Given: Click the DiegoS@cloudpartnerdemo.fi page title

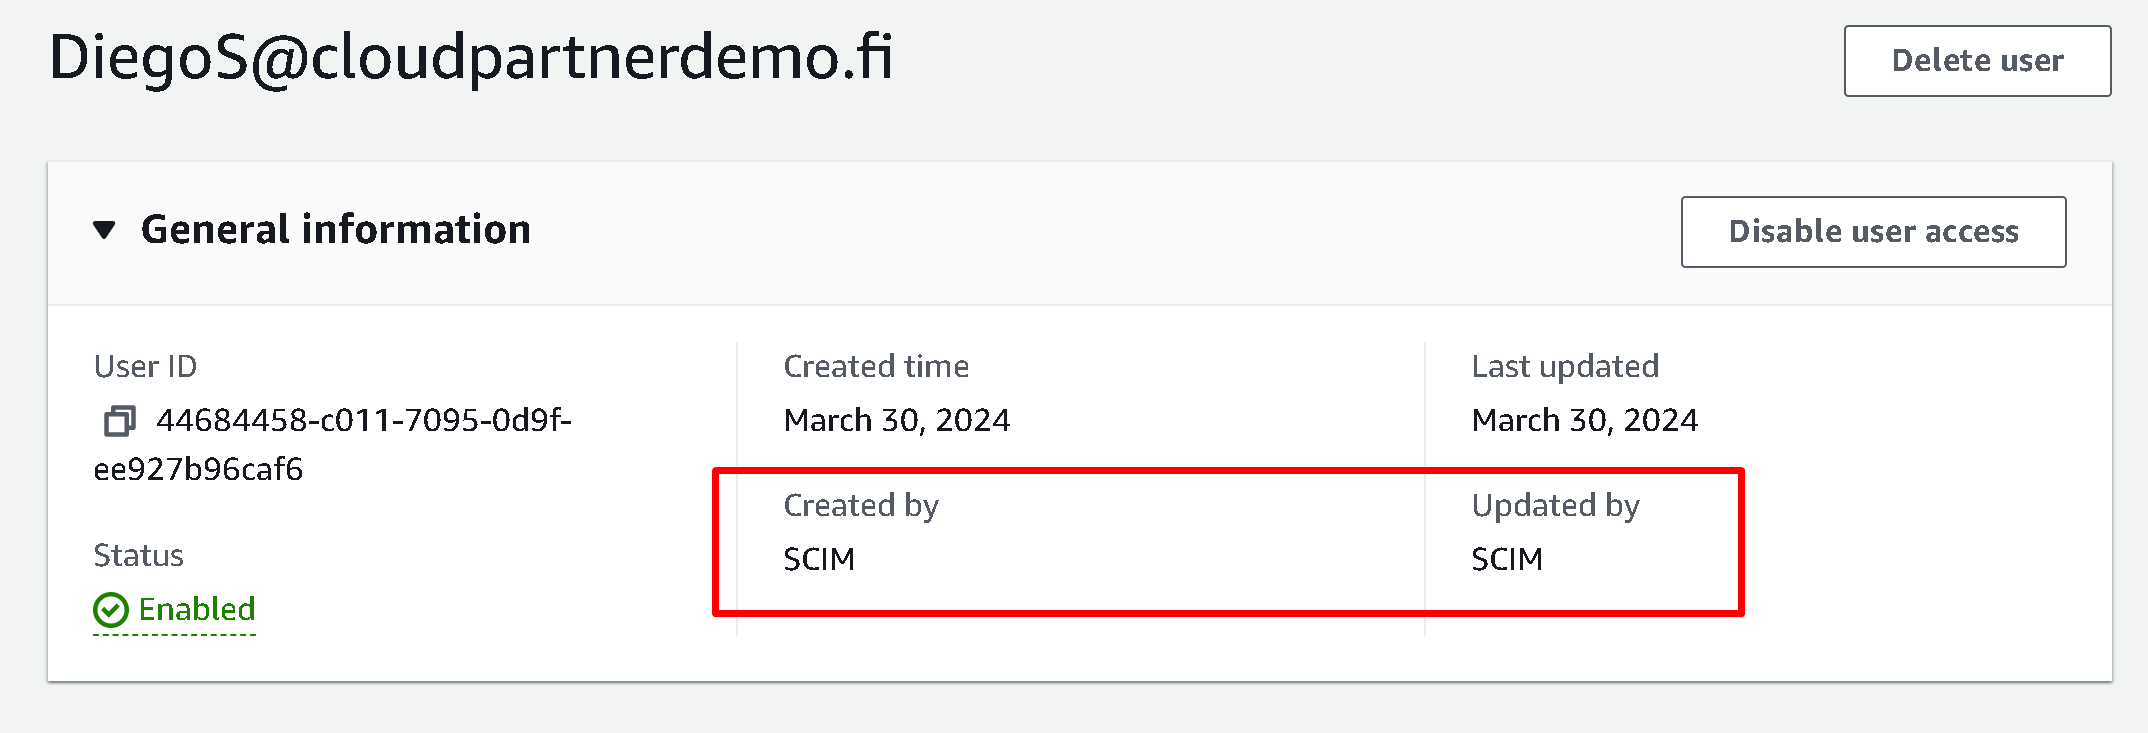Looking at the screenshot, I should [x=471, y=57].
